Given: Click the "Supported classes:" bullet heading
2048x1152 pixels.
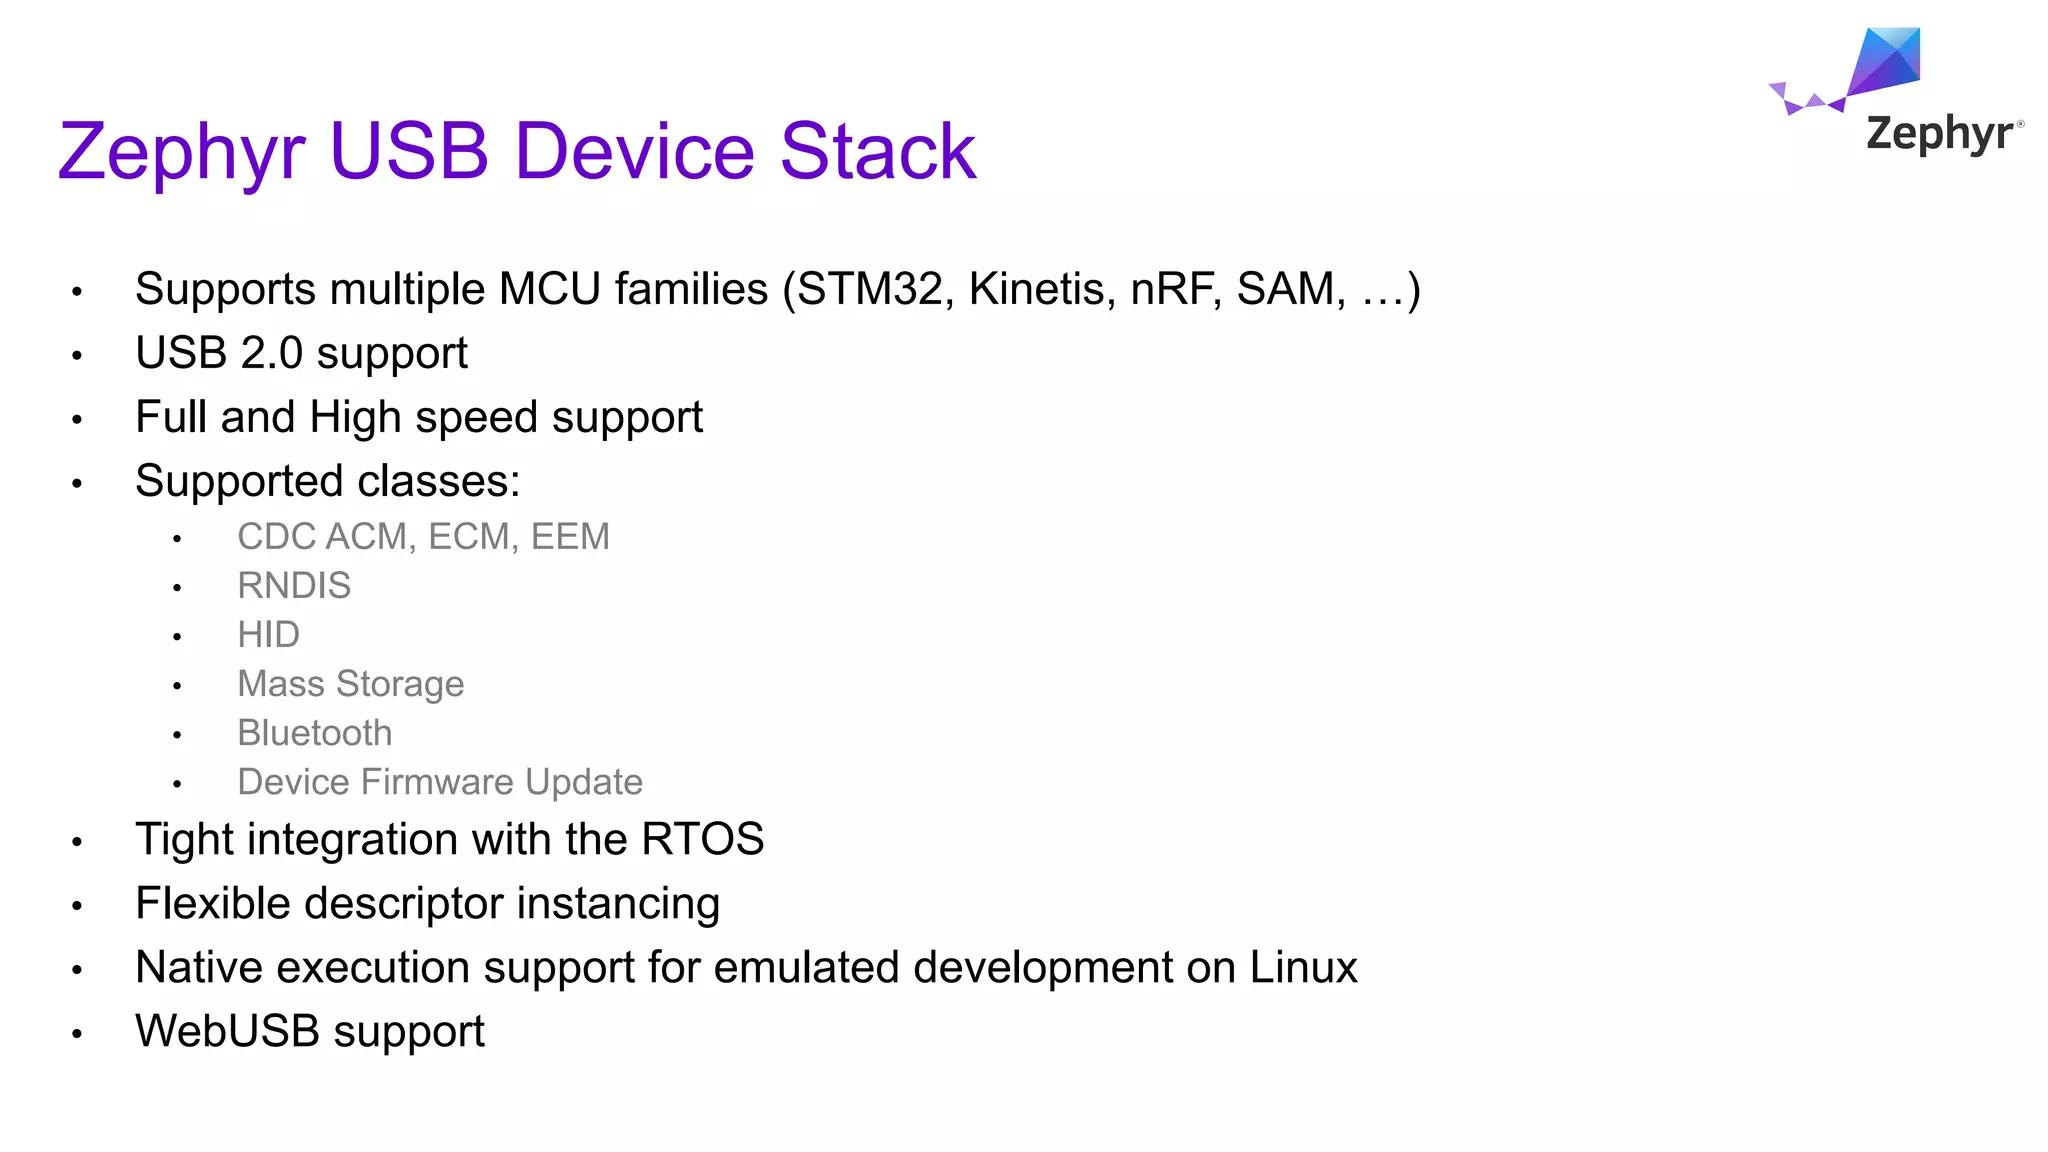Looking at the screenshot, I should [x=327, y=481].
